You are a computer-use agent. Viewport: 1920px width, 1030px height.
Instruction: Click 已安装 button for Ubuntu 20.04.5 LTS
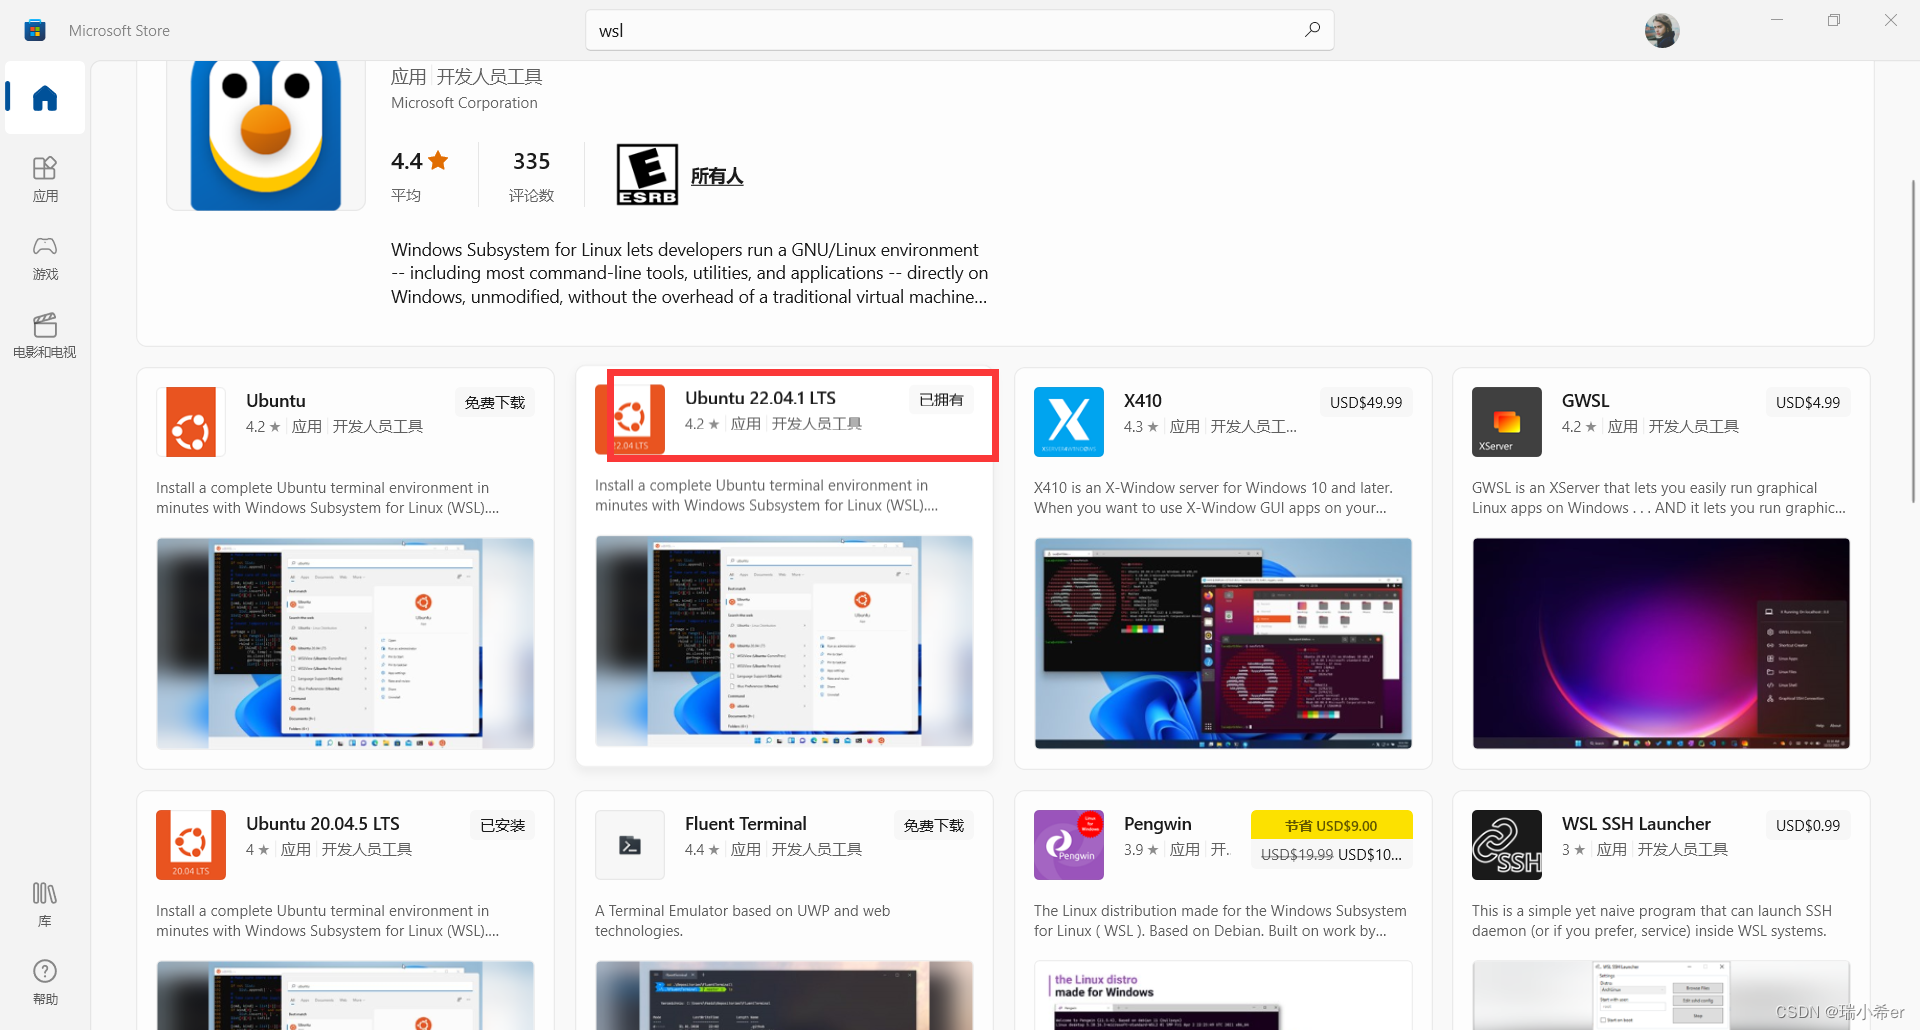pos(502,825)
